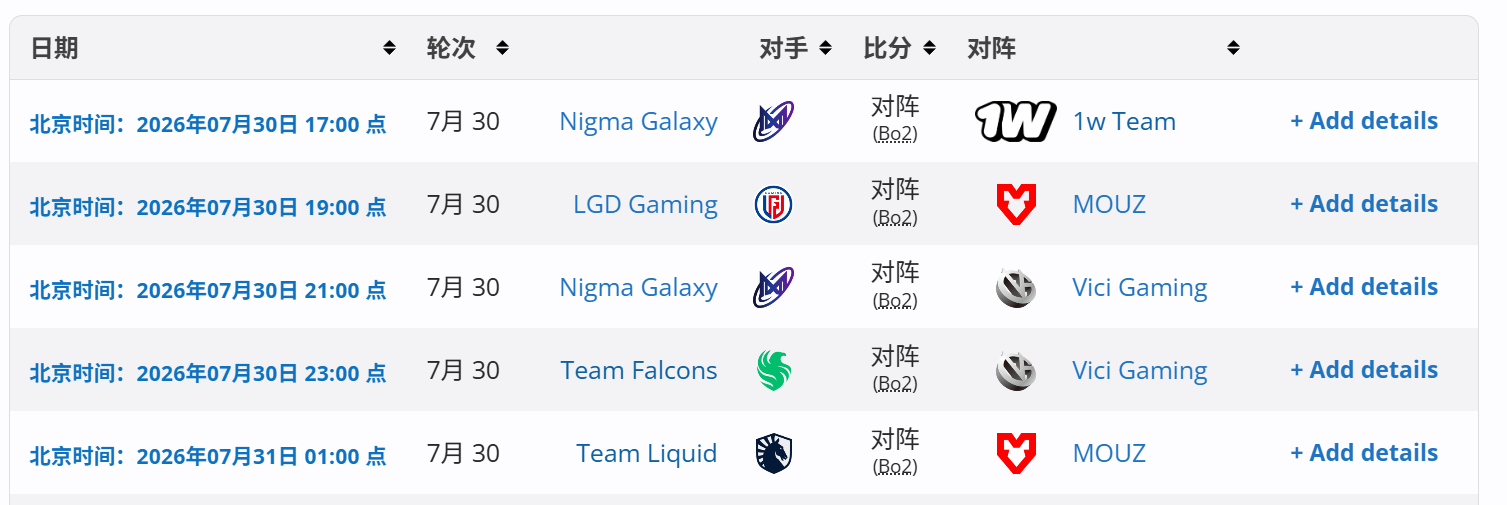Open Vici Gaming link in 21:00 match row
1507x505 pixels.
point(1140,288)
